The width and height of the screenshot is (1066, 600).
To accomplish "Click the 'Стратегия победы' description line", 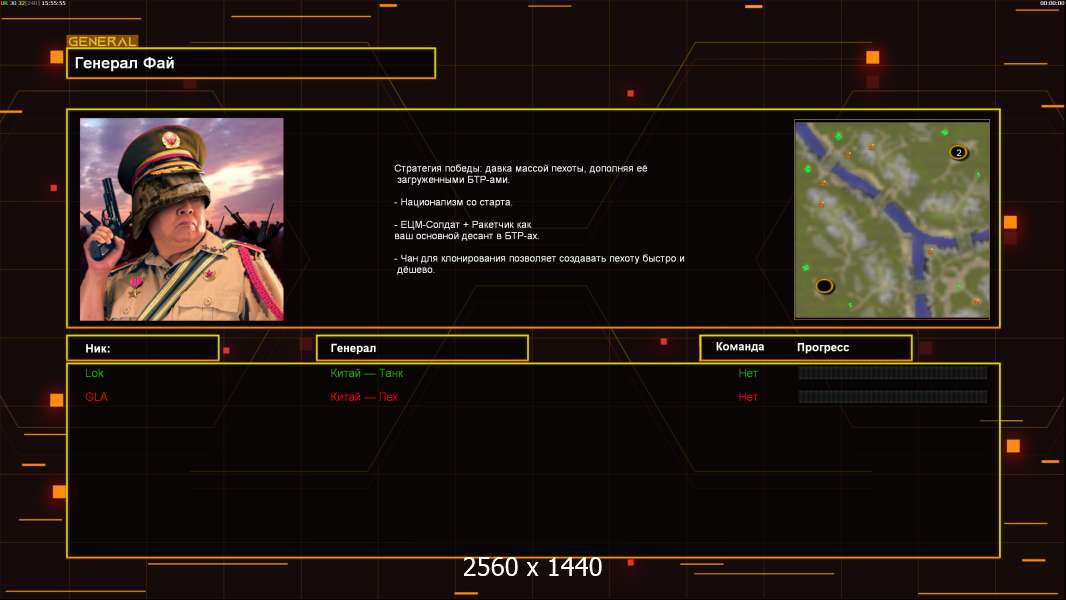I will 521,174.
